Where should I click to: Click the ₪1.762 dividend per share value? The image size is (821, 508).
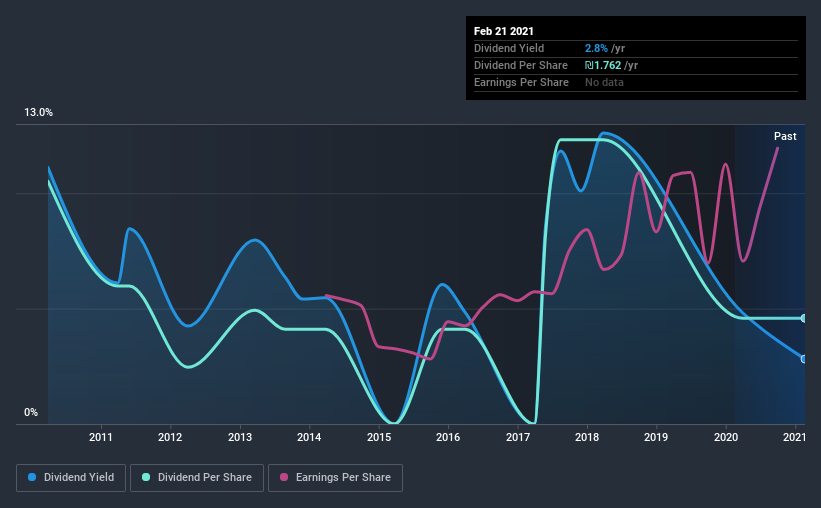(x=603, y=65)
